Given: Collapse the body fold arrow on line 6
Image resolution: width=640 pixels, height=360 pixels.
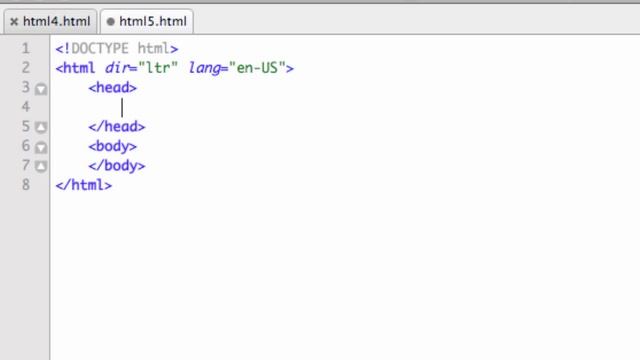Looking at the screenshot, I should [41, 147].
